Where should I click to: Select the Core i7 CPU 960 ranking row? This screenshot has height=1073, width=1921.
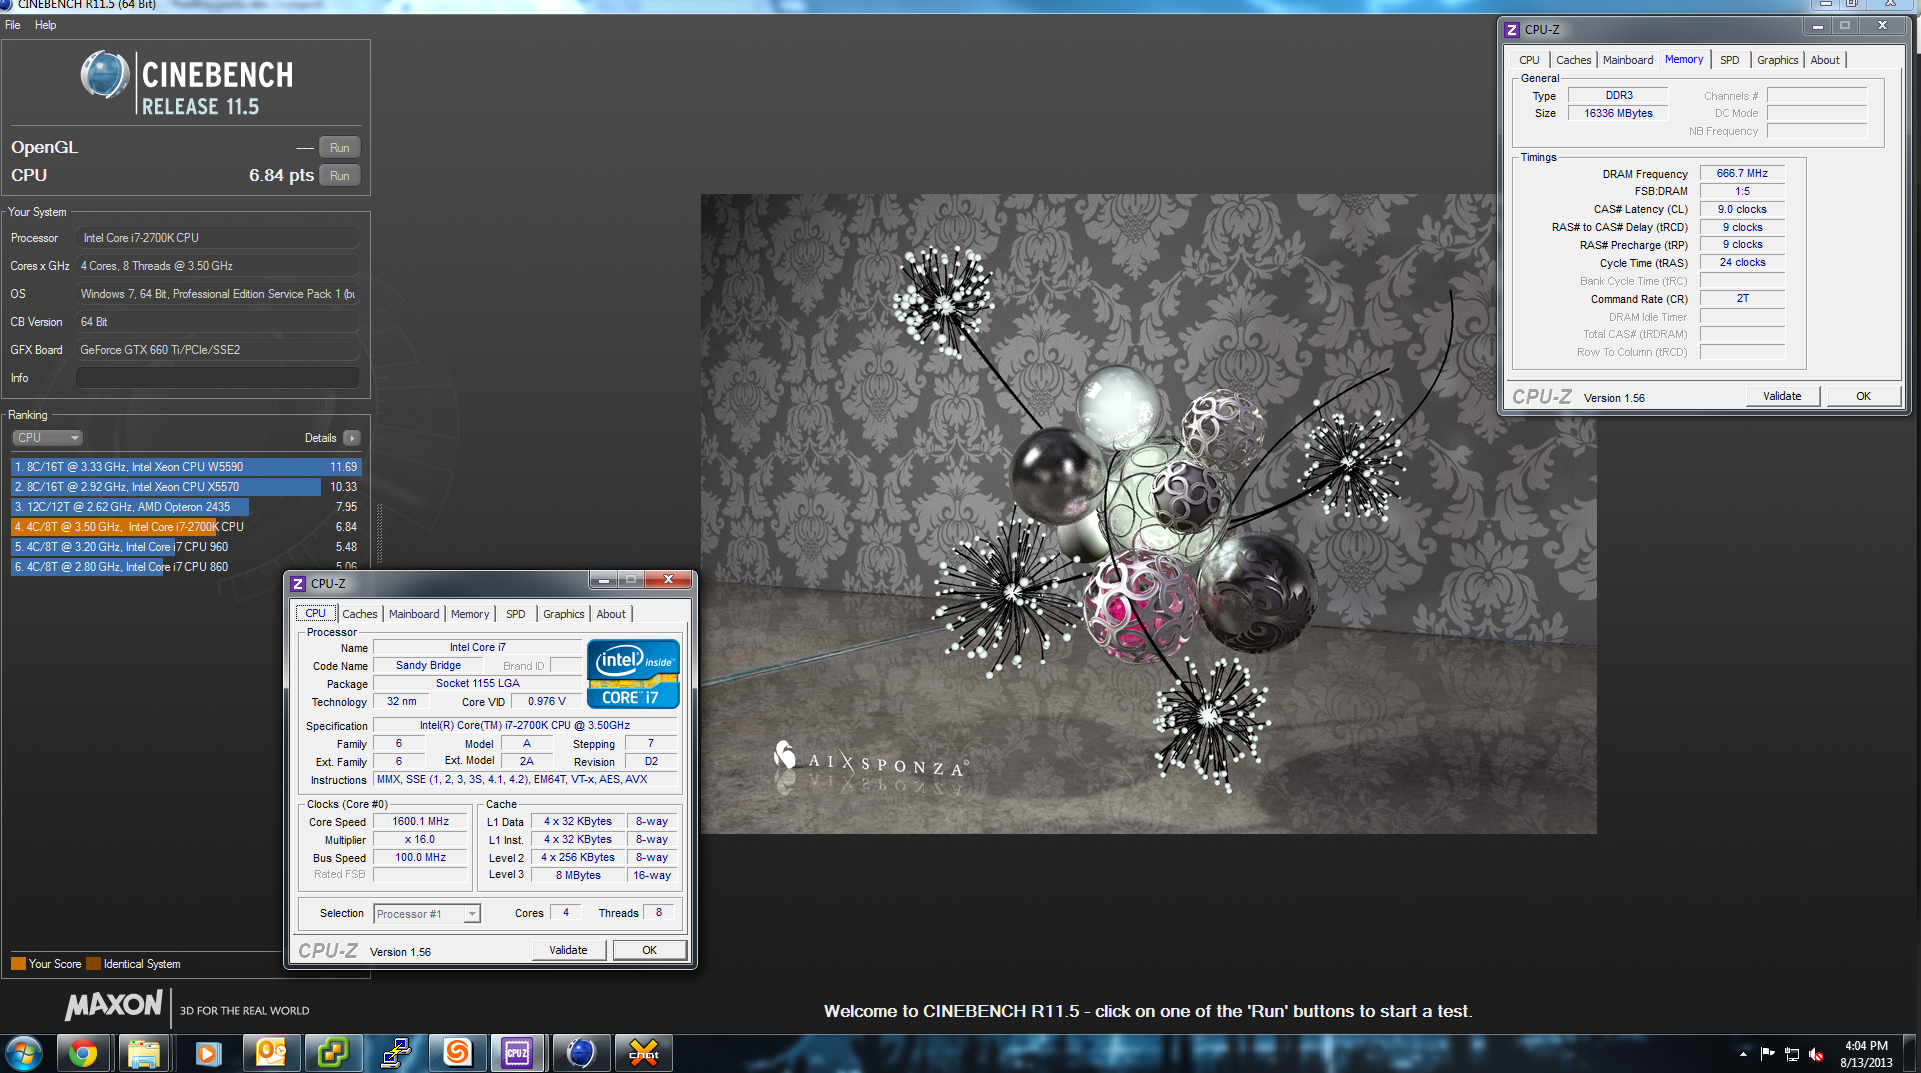[186, 547]
